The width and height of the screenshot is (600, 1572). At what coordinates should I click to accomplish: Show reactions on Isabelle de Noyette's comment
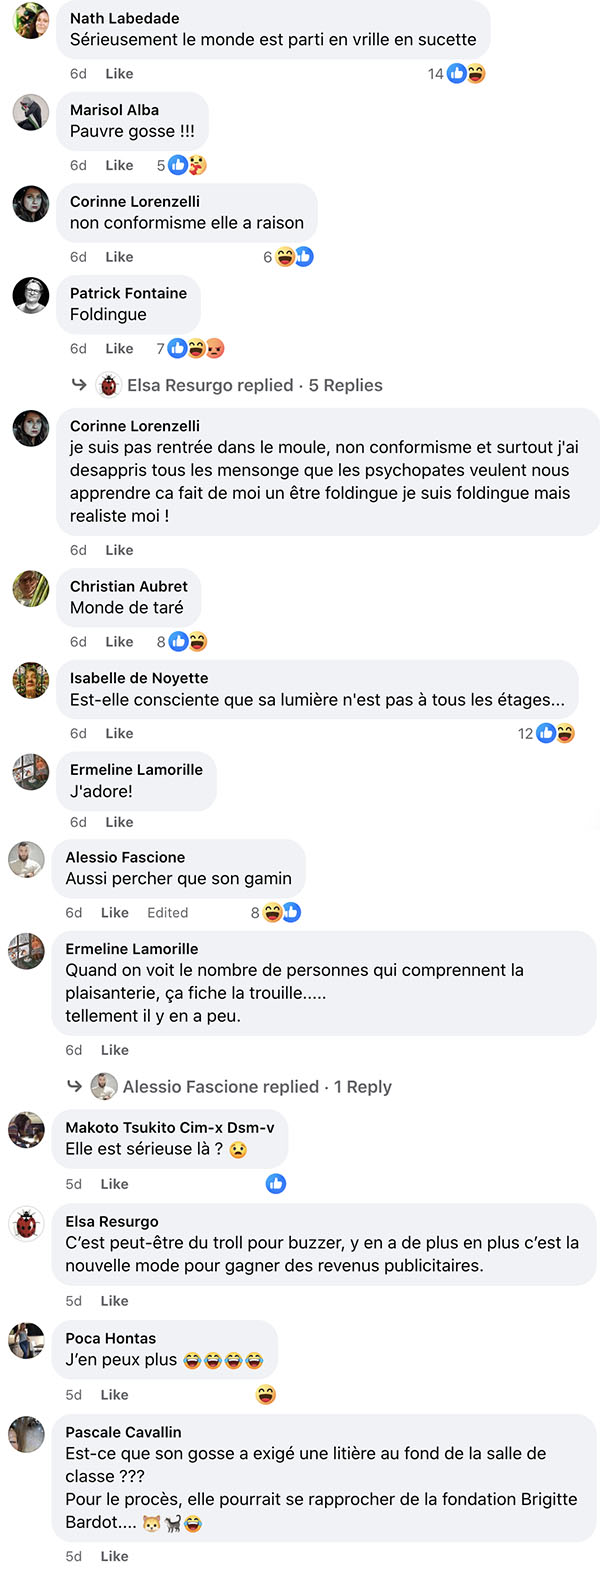coord(546,733)
